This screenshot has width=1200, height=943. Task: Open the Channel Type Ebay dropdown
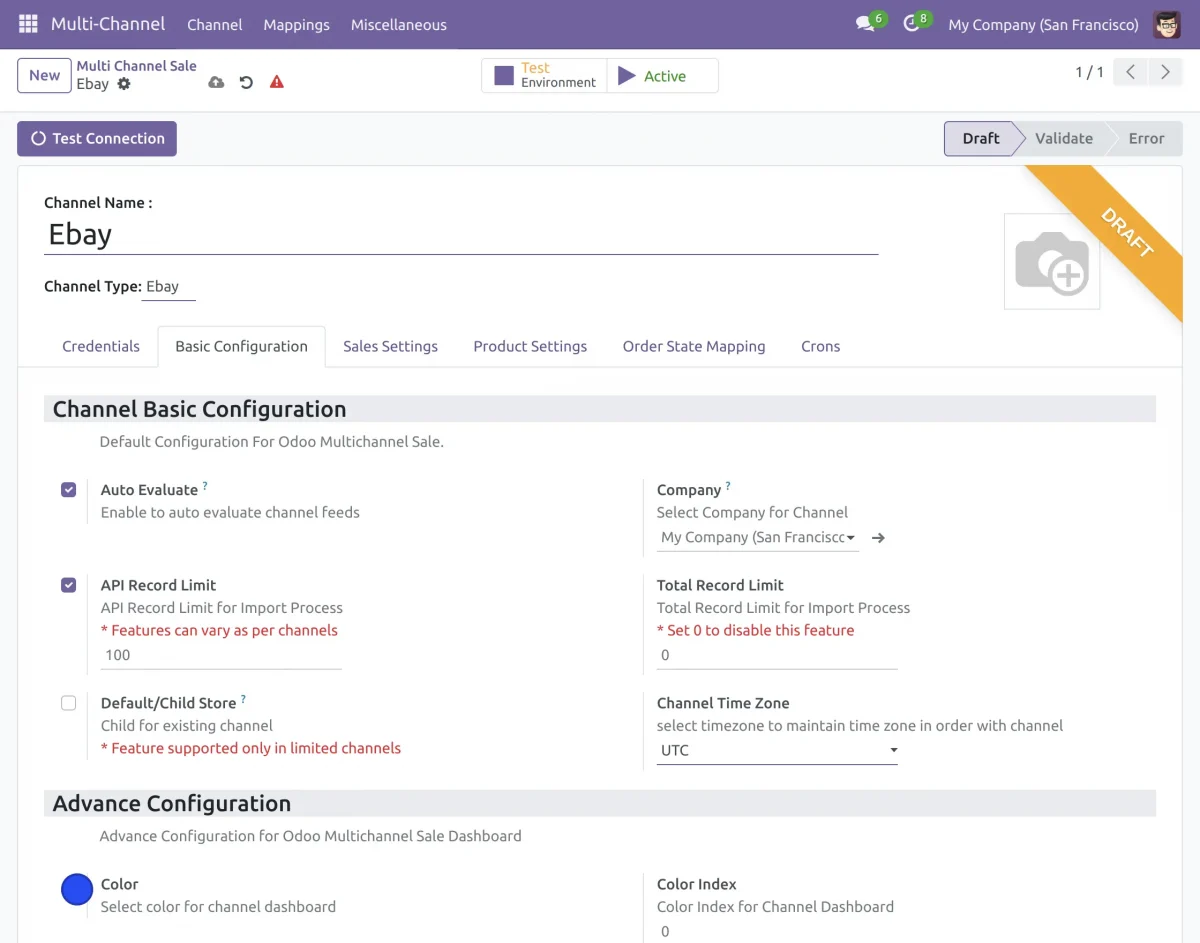pyautogui.click(x=168, y=287)
